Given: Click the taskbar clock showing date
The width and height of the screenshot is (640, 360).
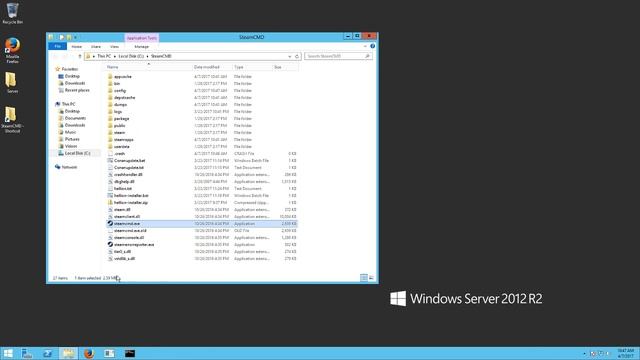Looking at the screenshot, I should click(625, 353).
